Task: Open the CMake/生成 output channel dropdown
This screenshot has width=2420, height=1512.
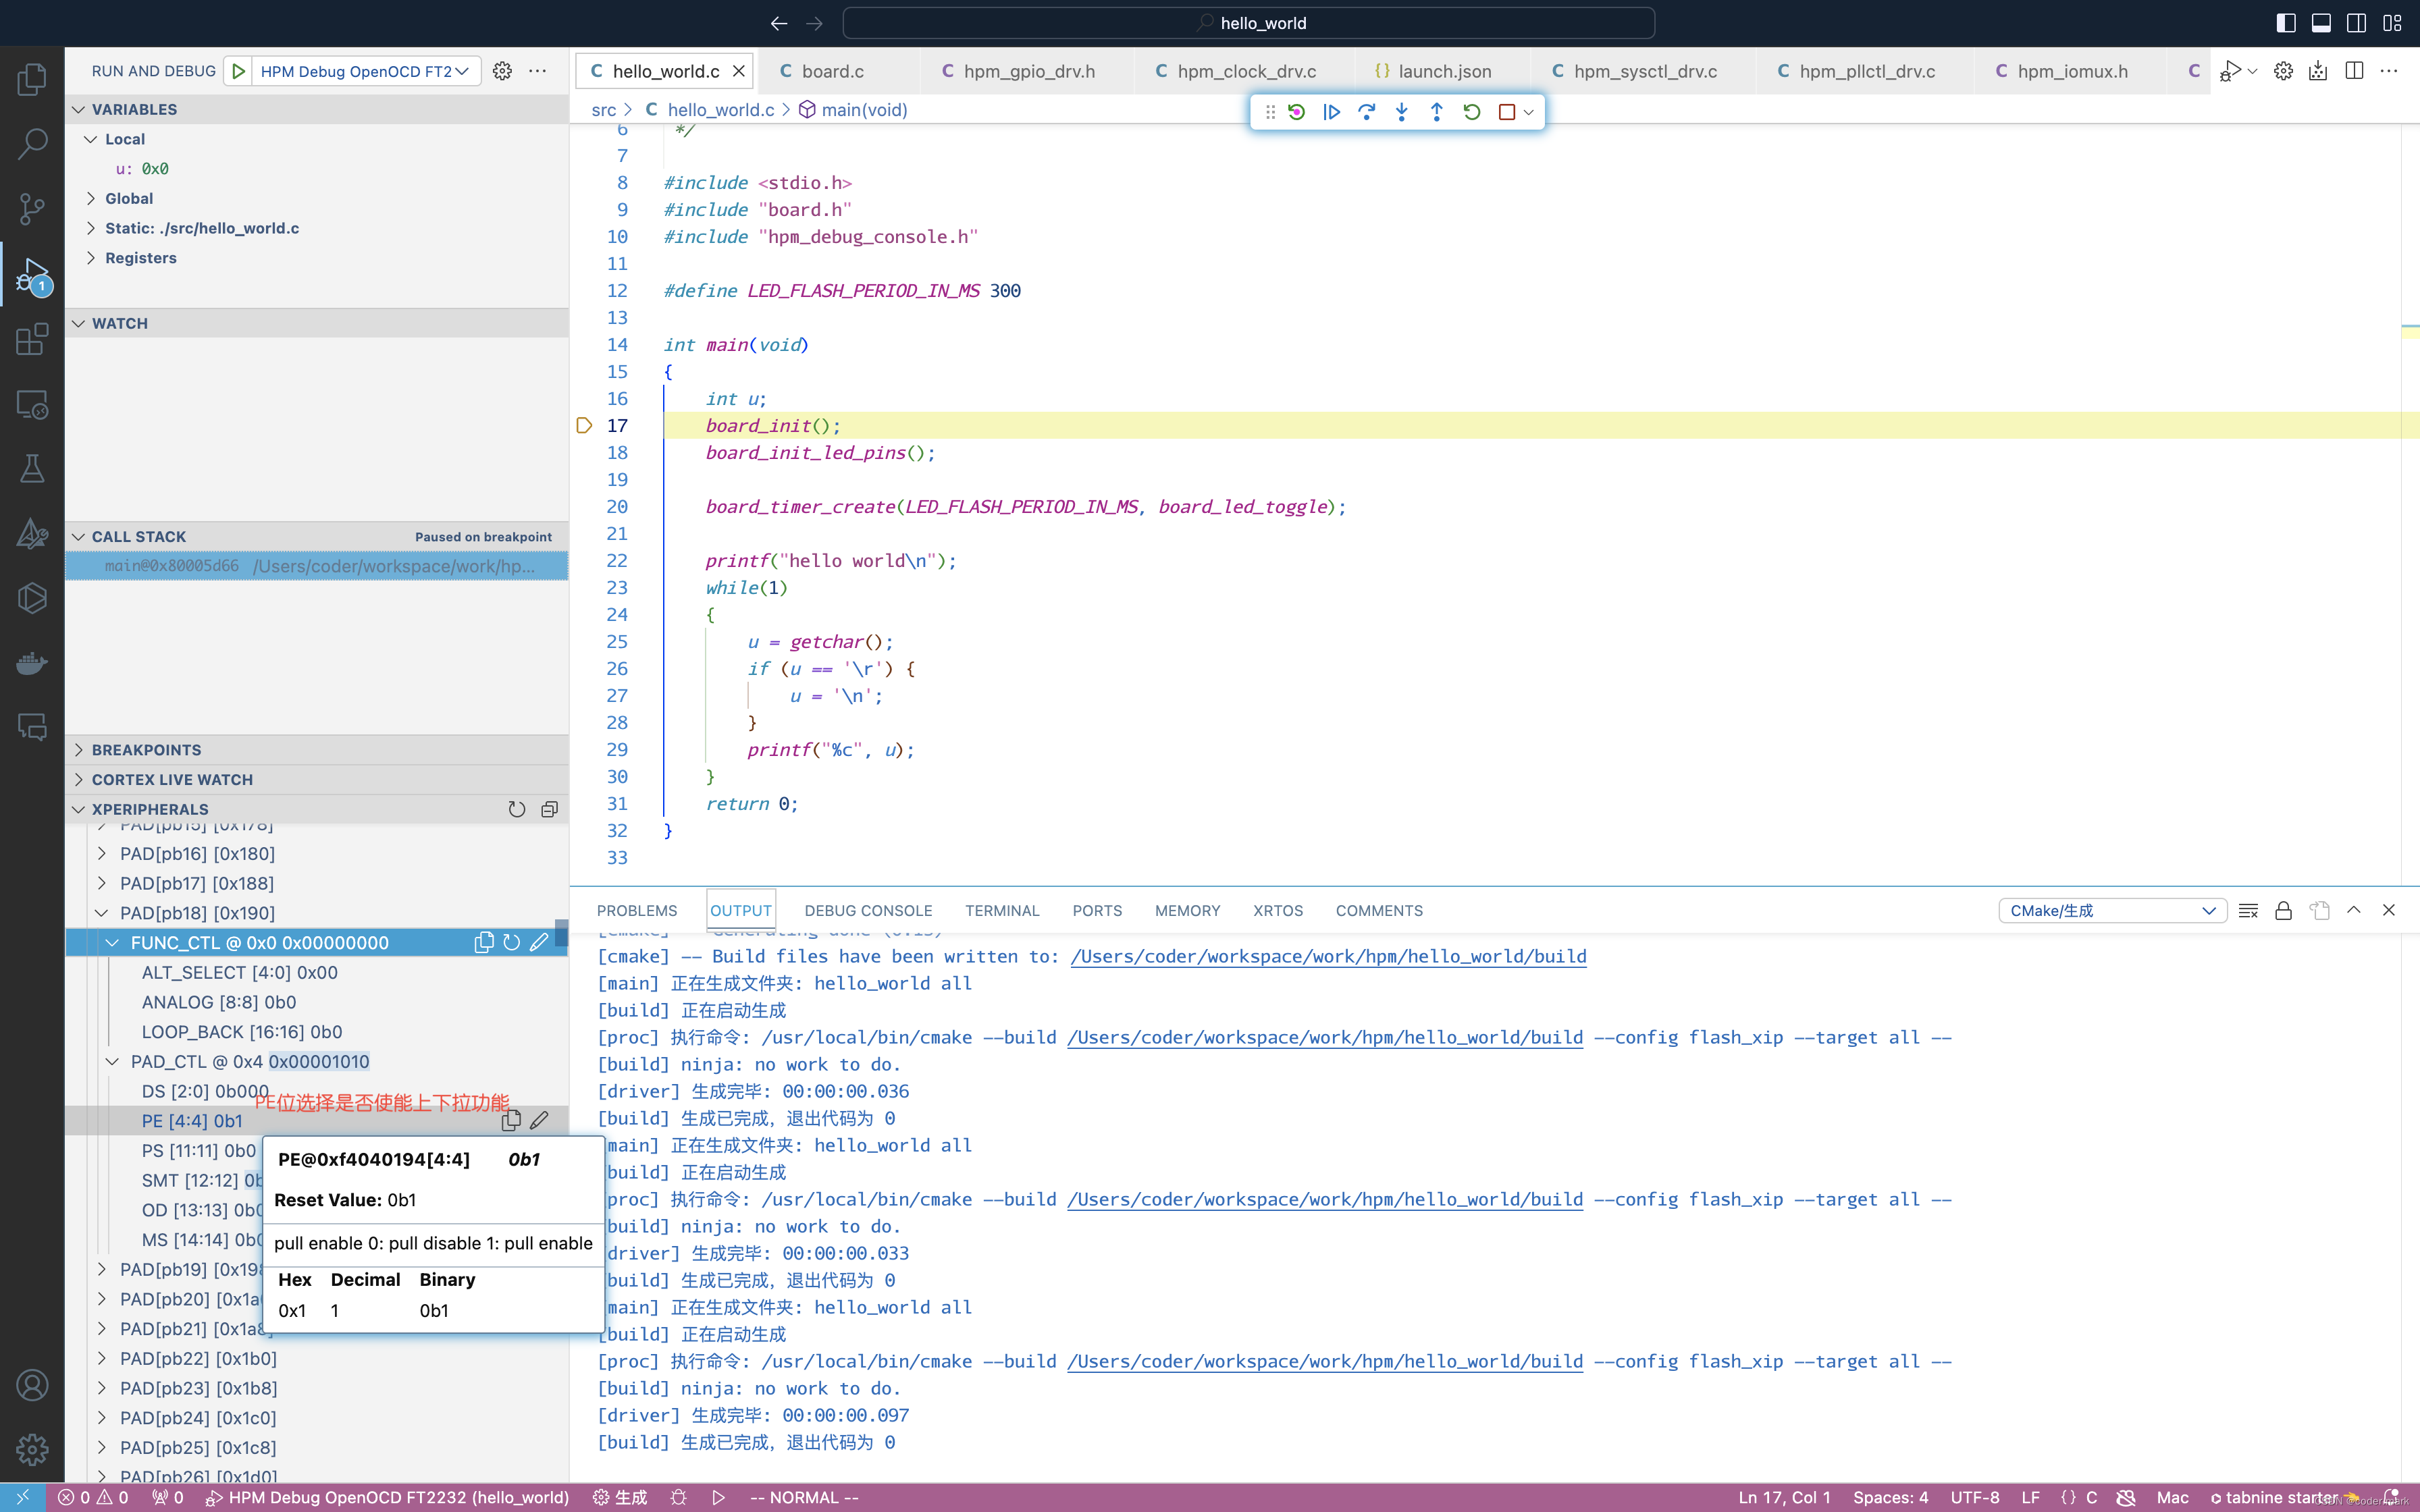Action: pyautogui.click(x=2112, y=910)
